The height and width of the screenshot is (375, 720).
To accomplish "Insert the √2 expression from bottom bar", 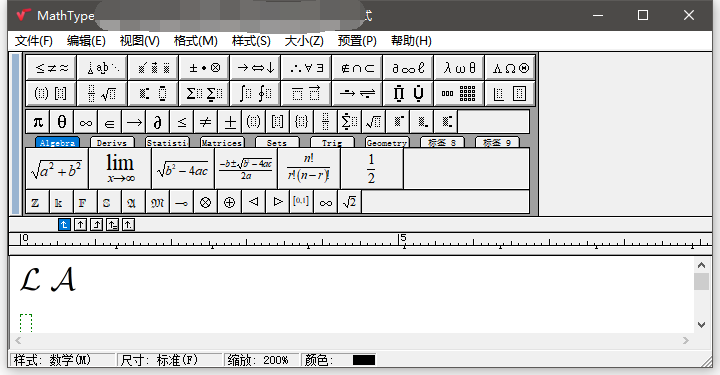I will pos(349,202).
